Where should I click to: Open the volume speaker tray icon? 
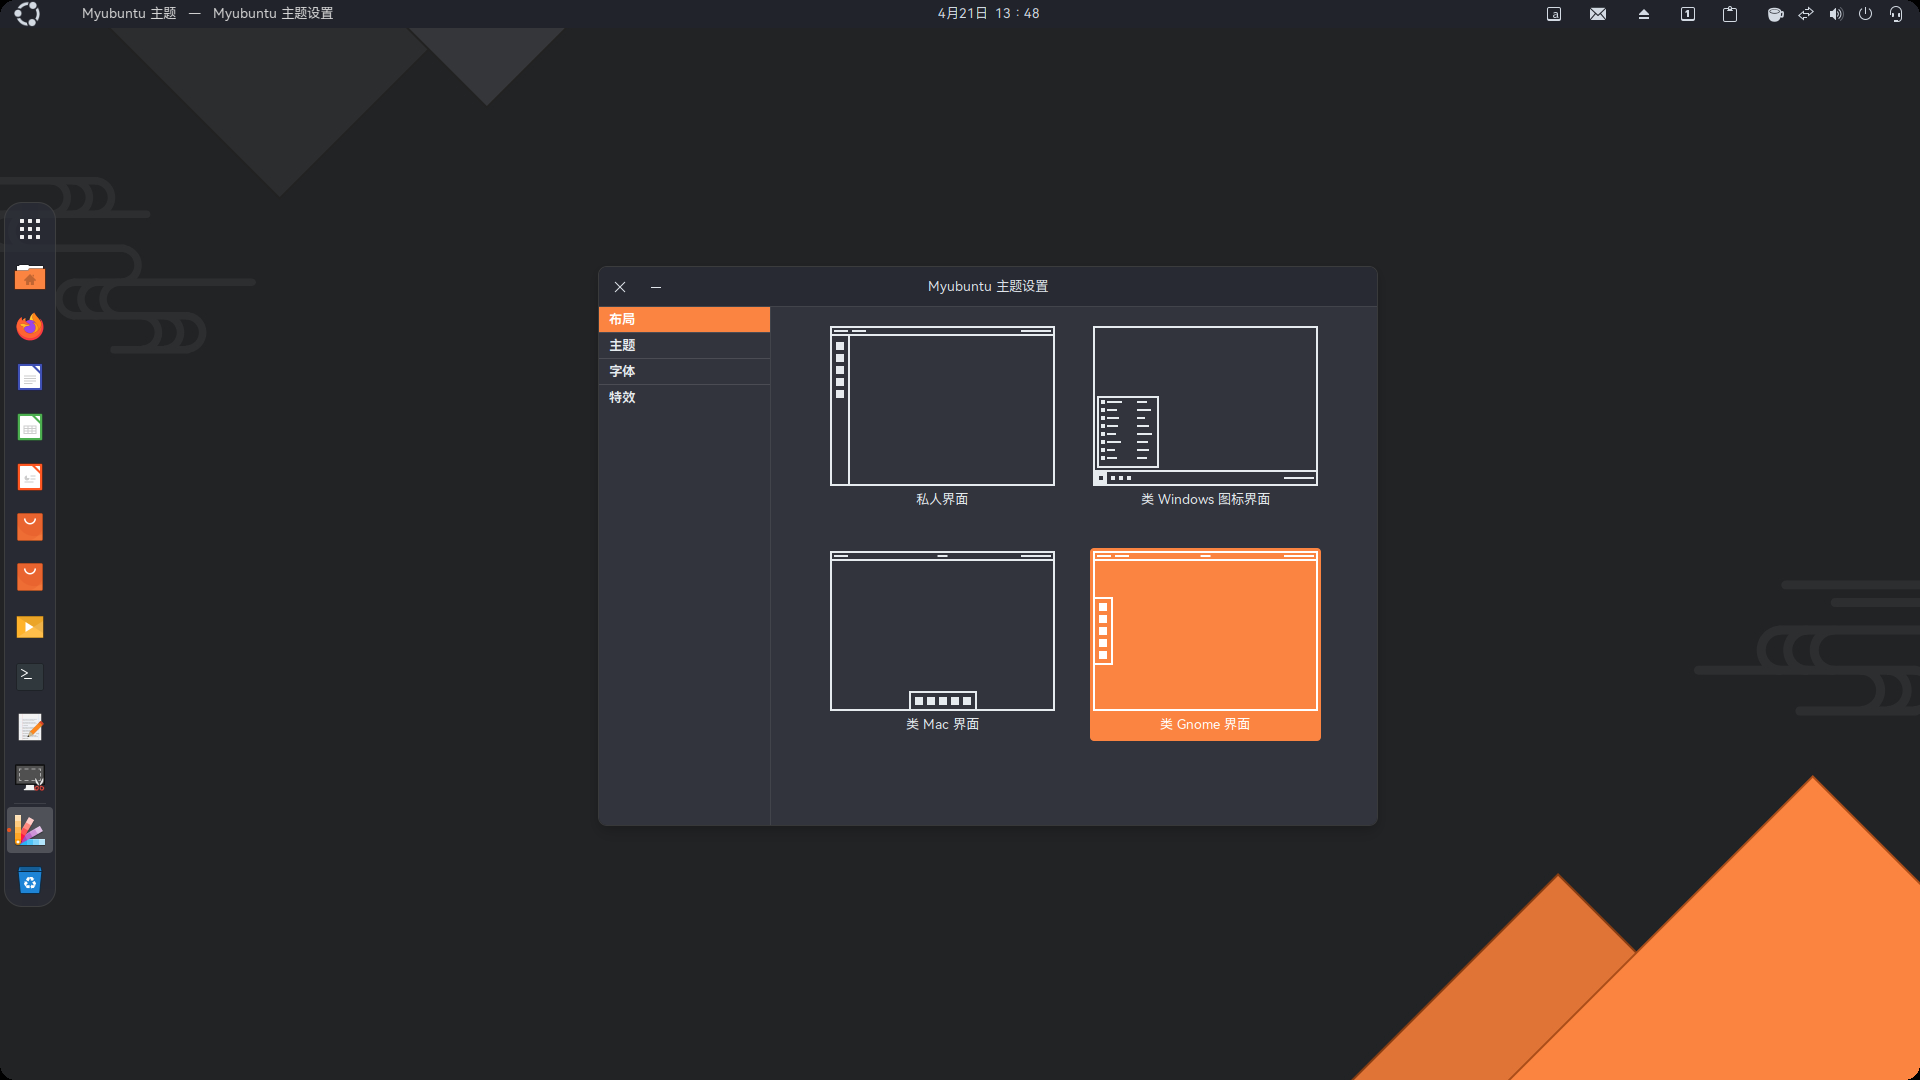point(1836,14)
